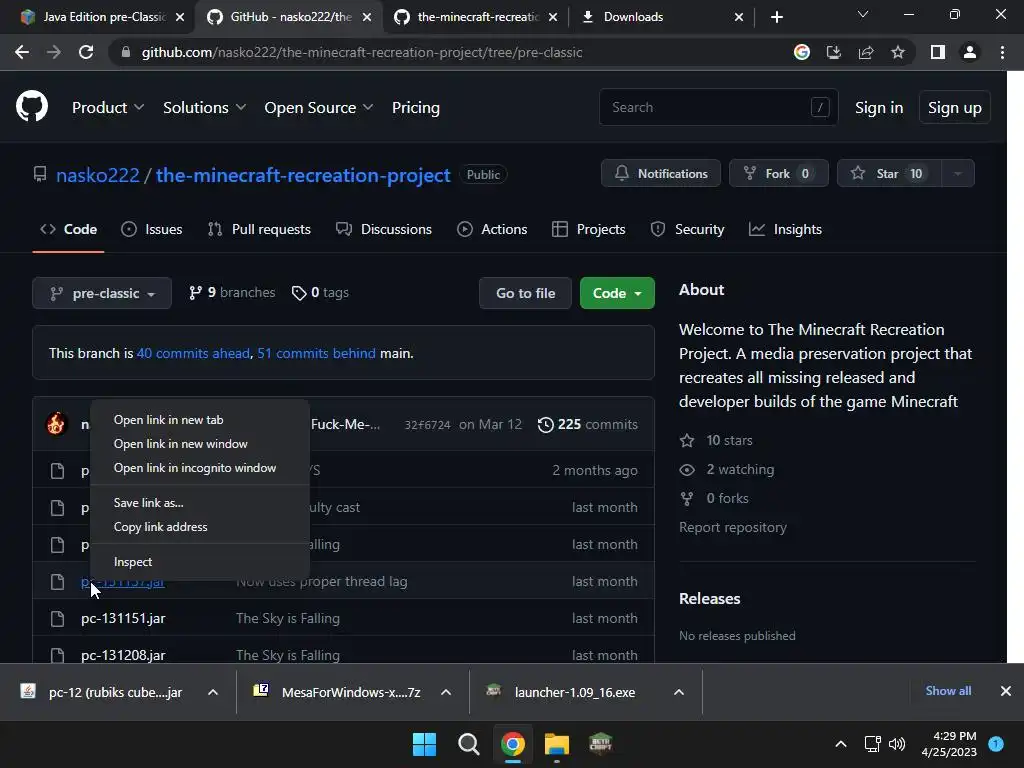The image size is (1024, 768).
Task: Click the install app icon in address bar
Action: tap(834, 52)
